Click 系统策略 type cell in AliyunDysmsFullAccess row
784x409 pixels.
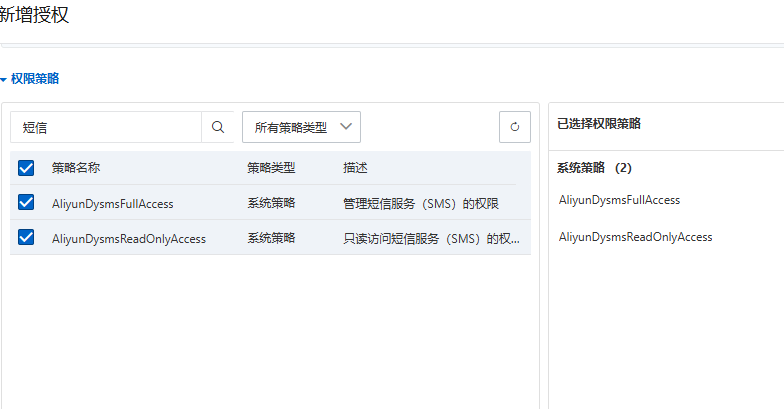(271, 203)
